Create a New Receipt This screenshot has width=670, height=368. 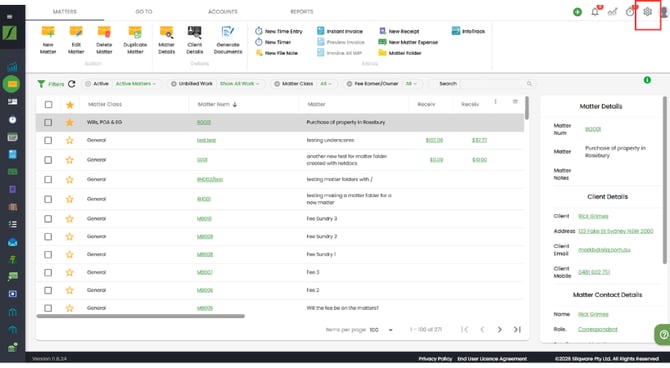tap(399, 31)
